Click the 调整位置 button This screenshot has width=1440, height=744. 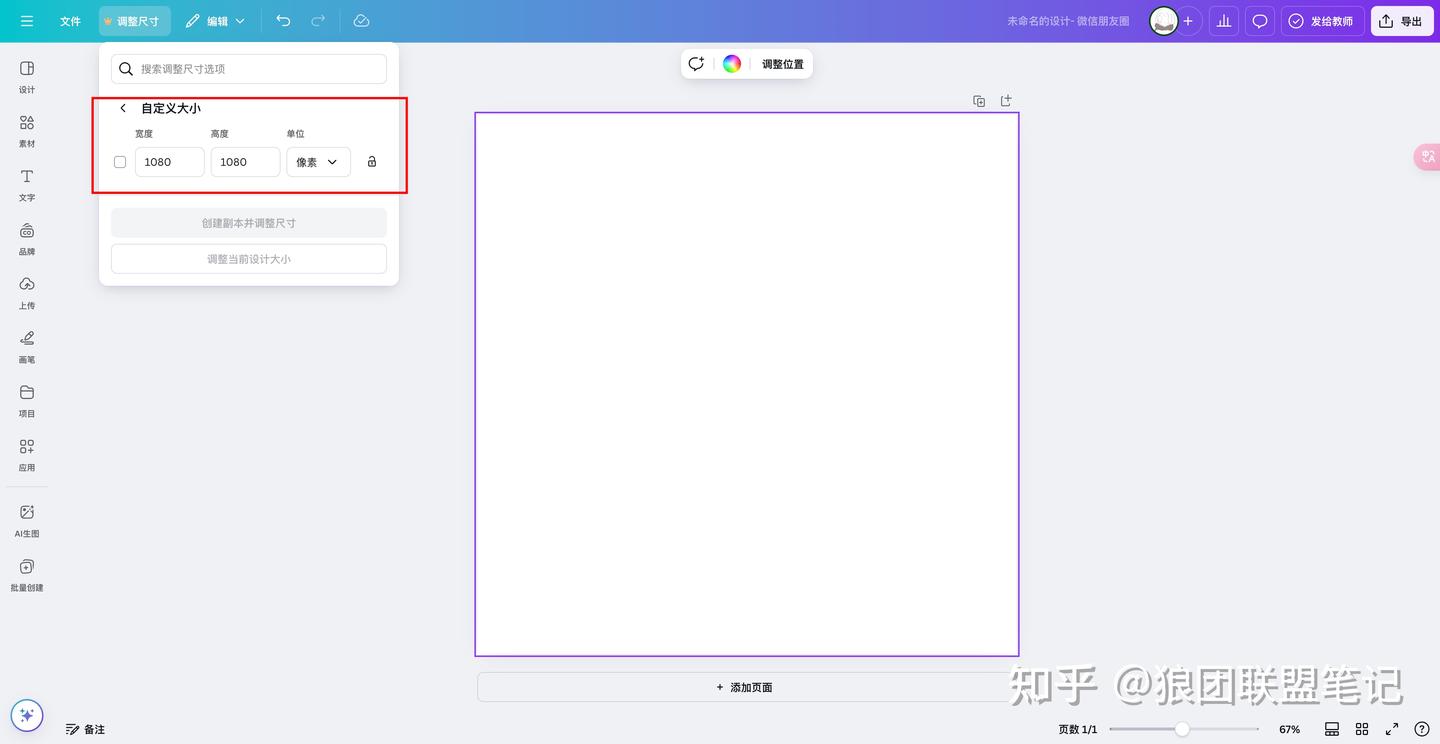pyautogui.click(x=782, y=64)
